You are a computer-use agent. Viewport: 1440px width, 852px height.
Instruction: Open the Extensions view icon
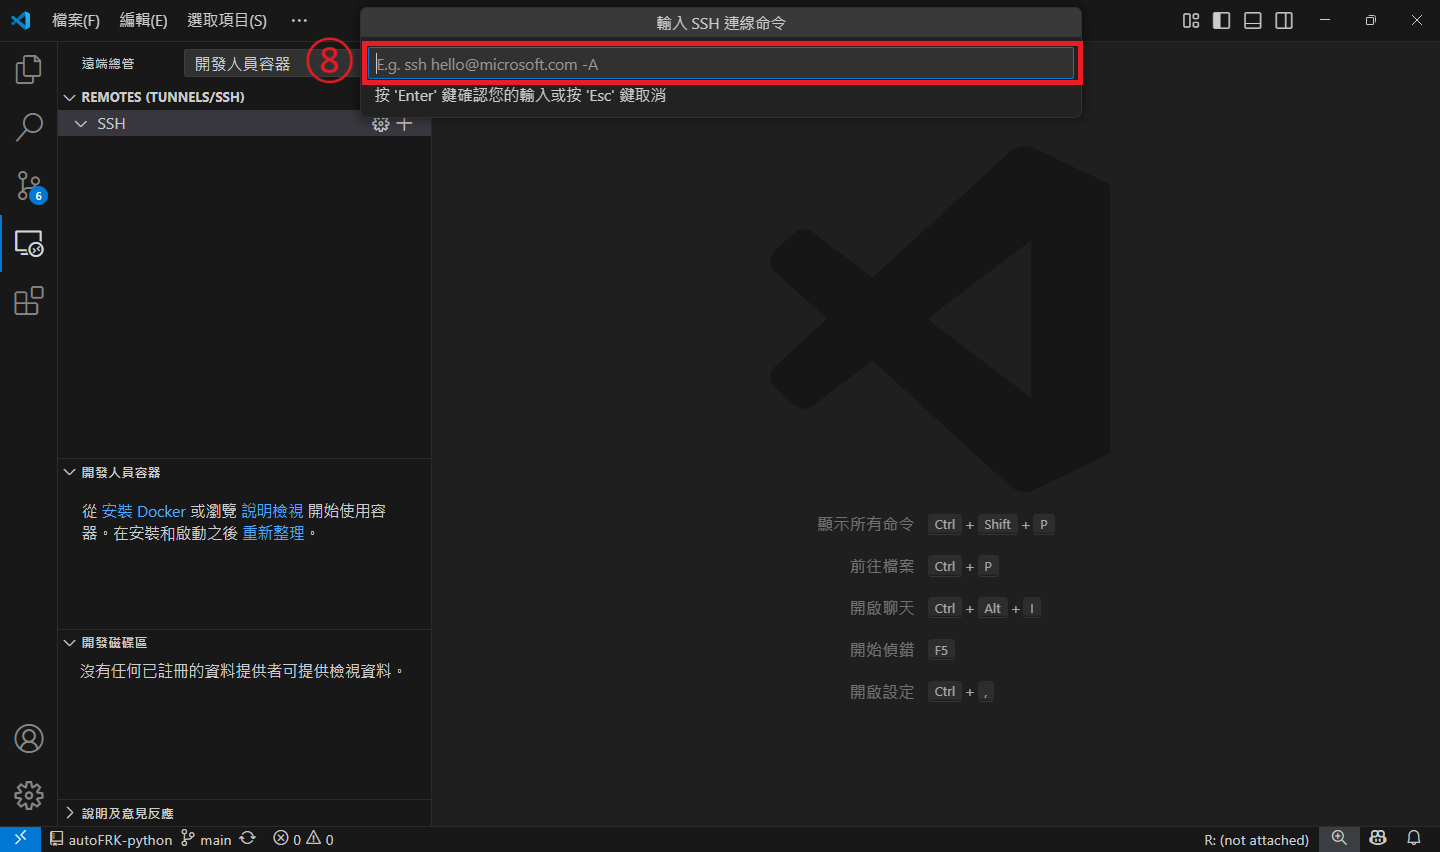pos(29,301)
